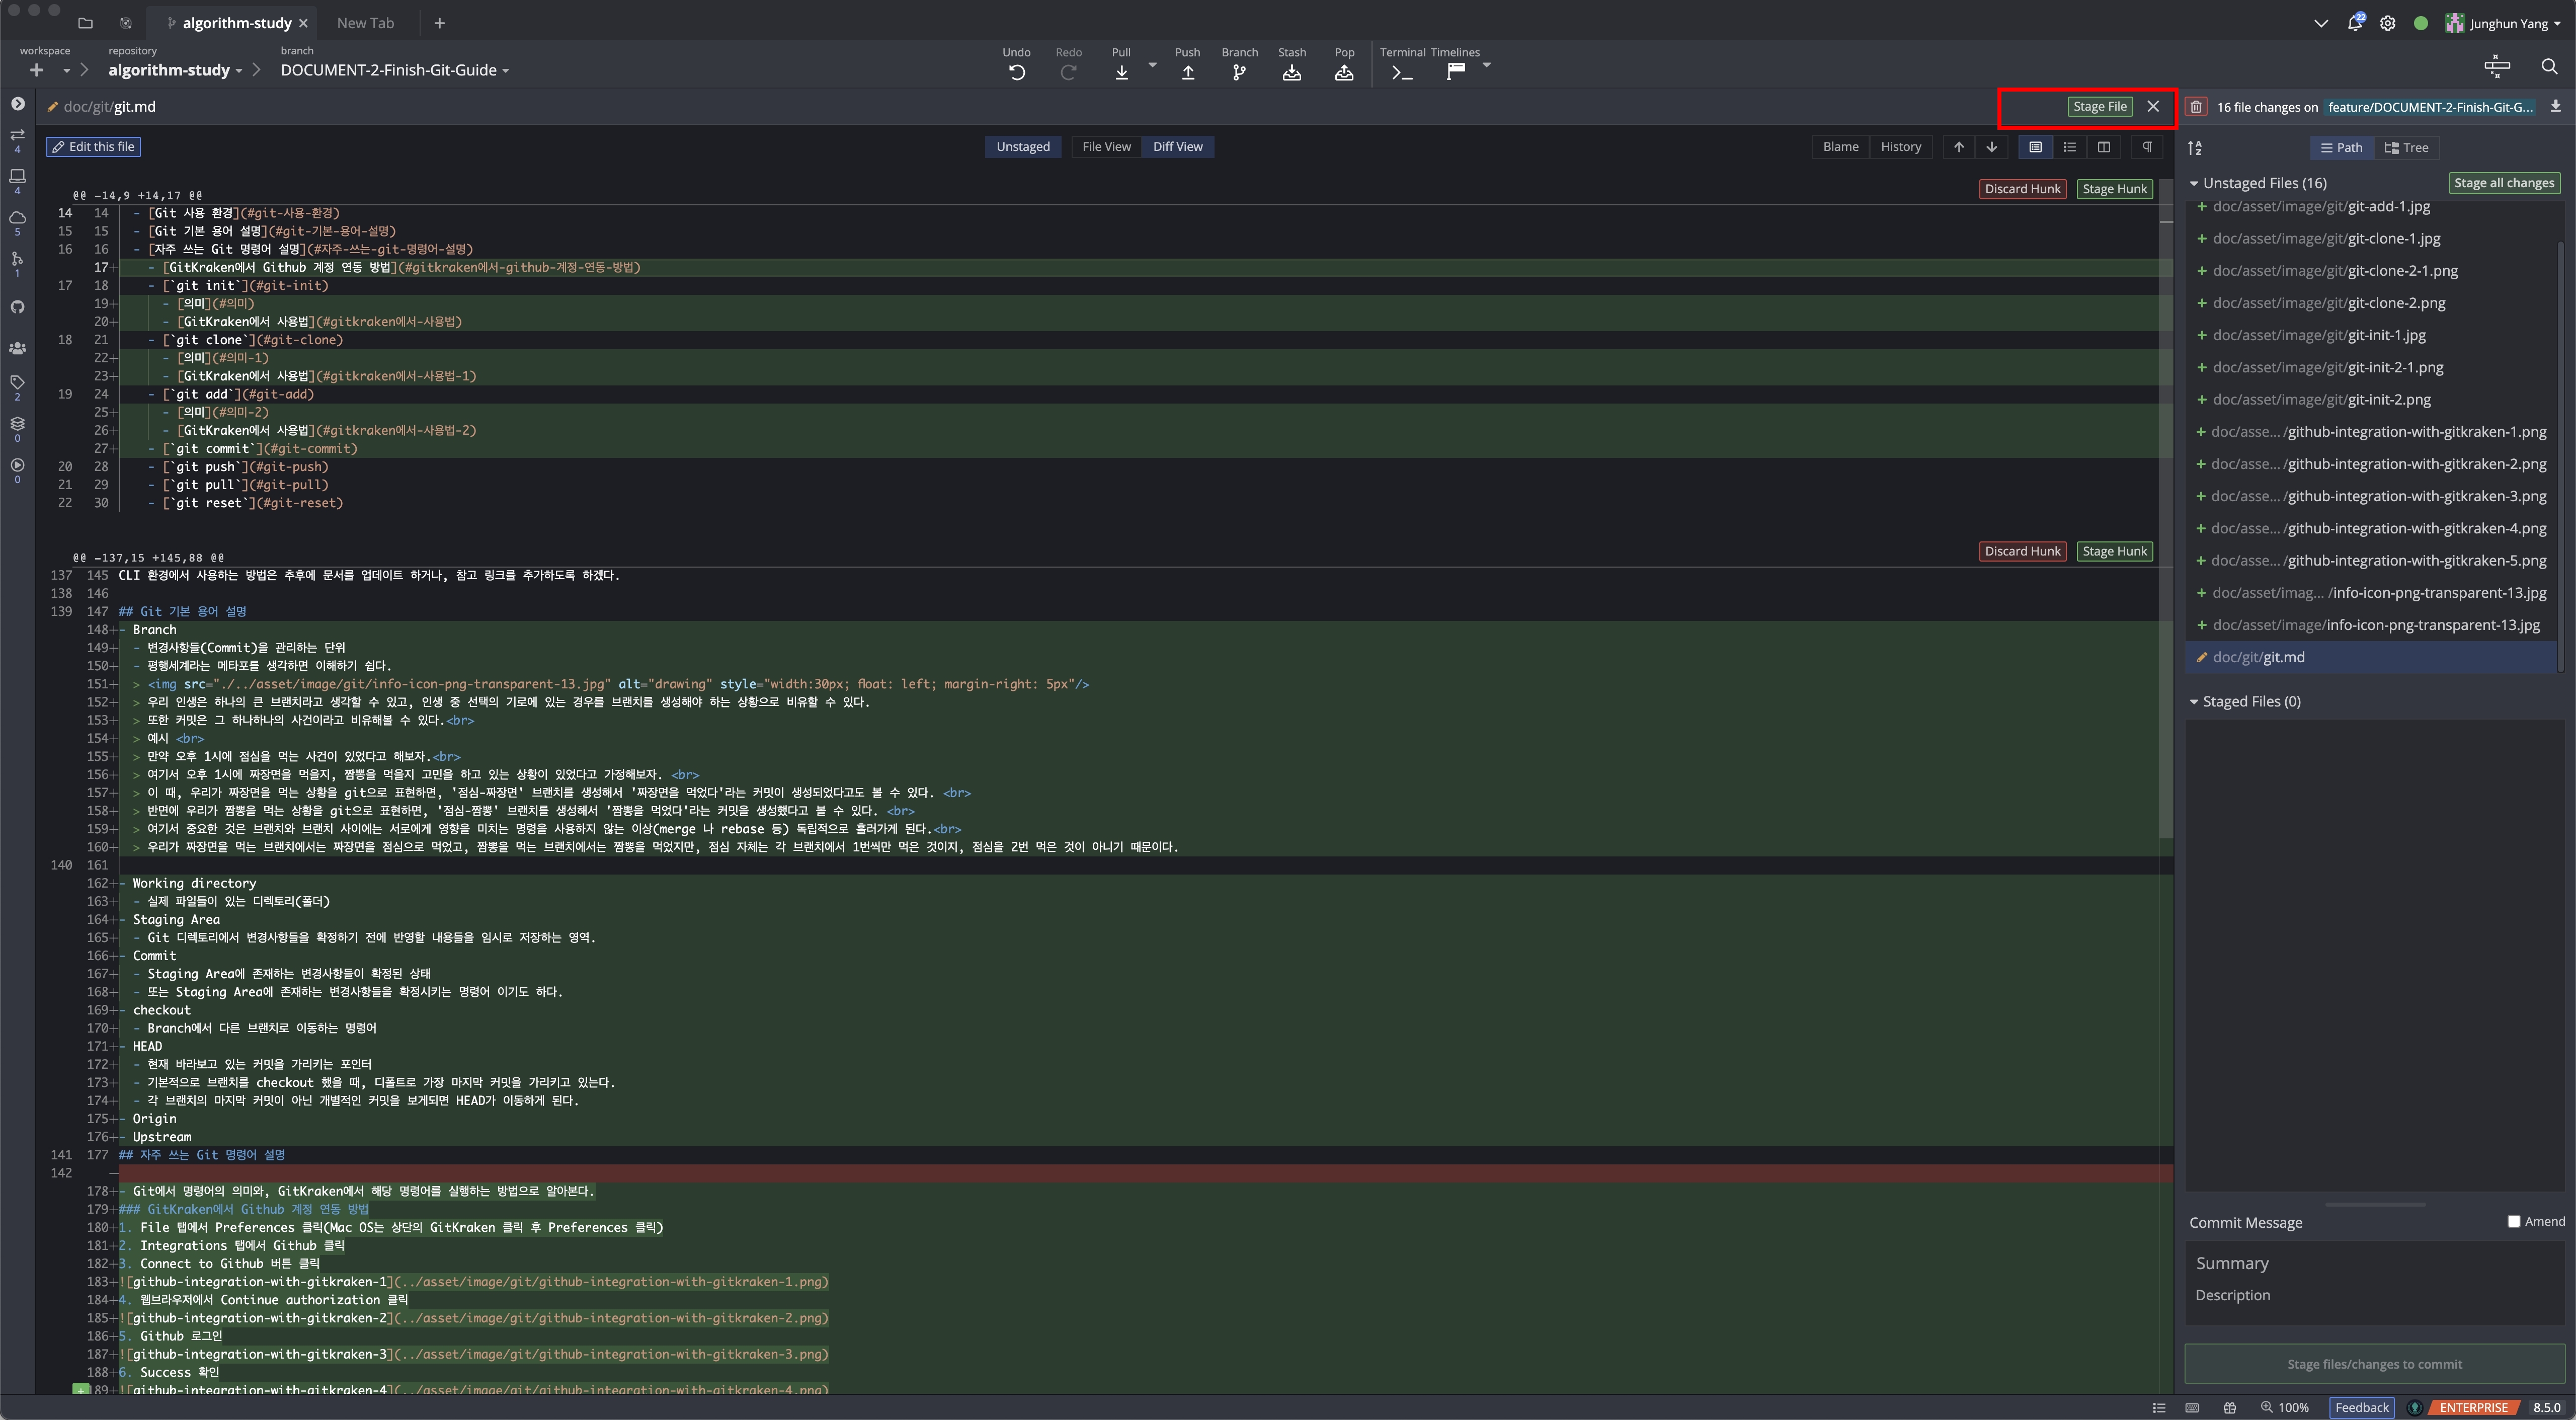Click Edit this file button
2576x1420 pixels.
(x=93, y=147)
